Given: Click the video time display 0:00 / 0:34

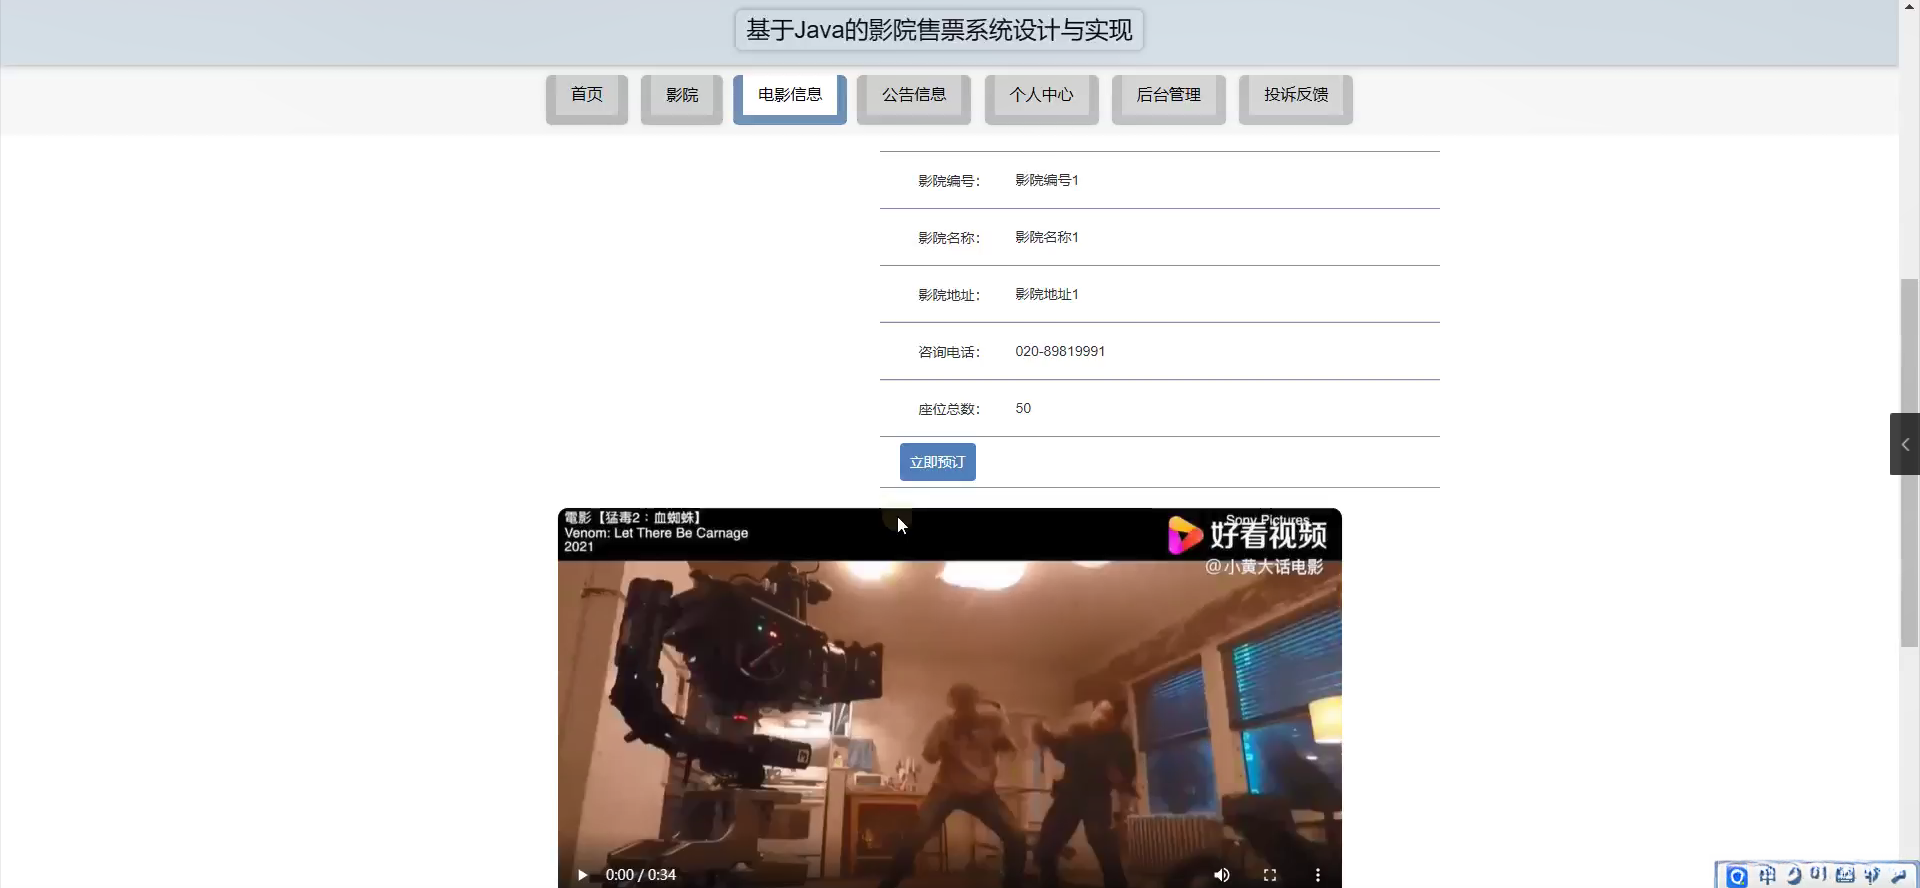Looking at the screenshot, I should click(x=641, y=875).
